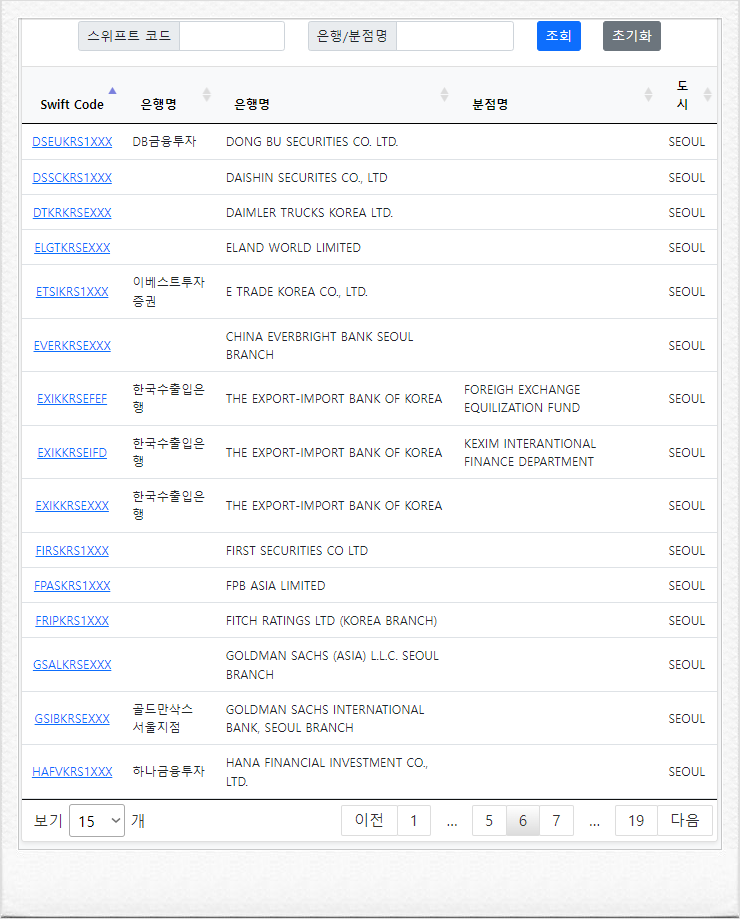740x919 pixels.
Task: Sort by city (도시) column arrows
Action: [x=707, y=94]
